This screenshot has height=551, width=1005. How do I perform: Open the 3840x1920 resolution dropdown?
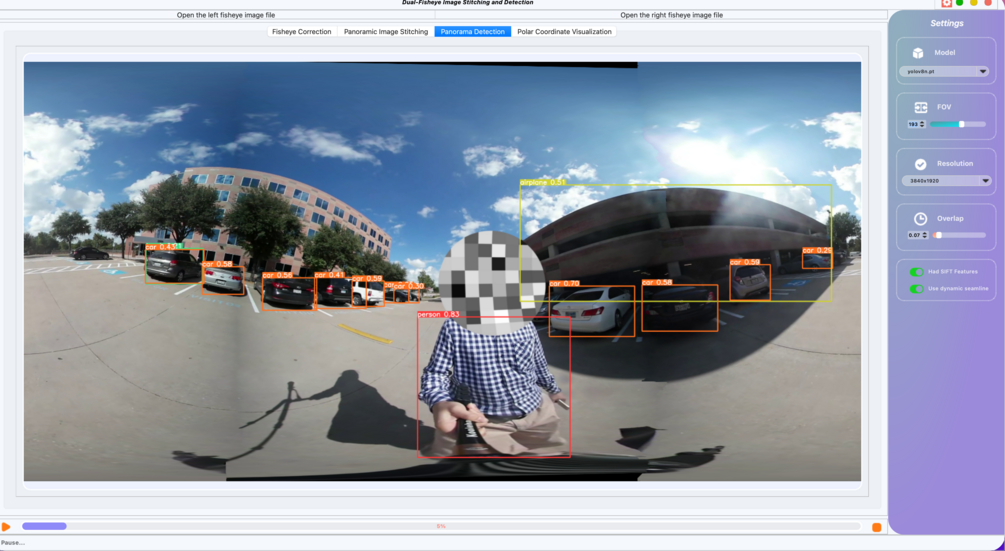pos(946,181)
